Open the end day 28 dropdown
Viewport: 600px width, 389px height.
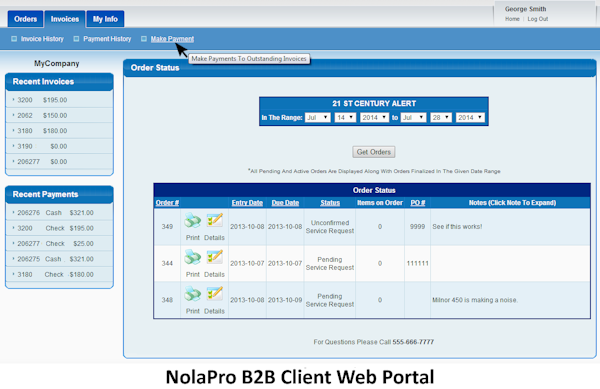click(441, 117)
